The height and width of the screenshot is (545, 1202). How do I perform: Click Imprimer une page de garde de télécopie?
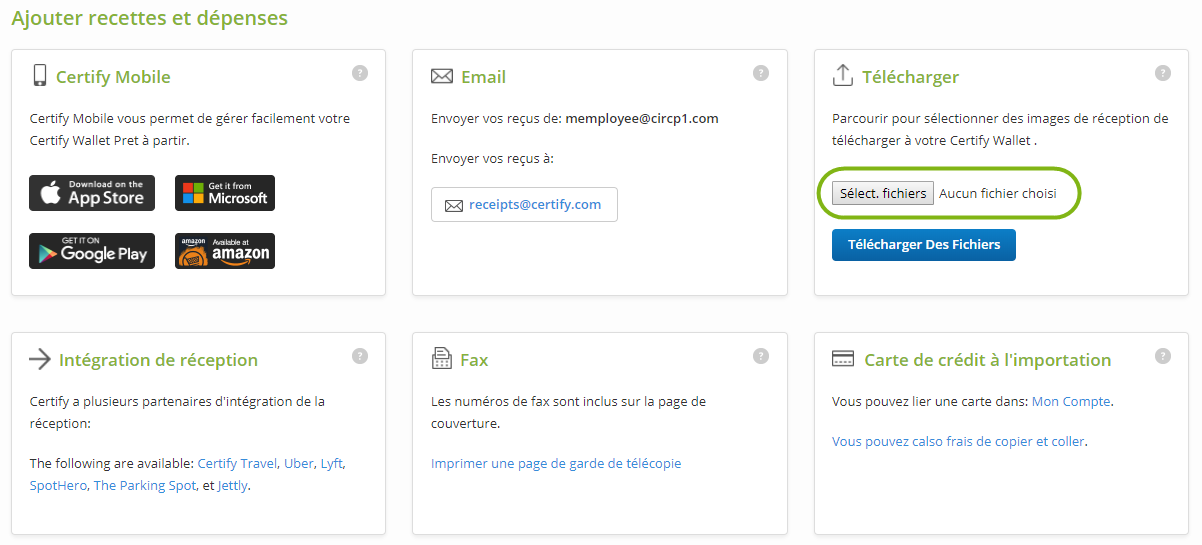pyautogui.click(x=556, y=463)
